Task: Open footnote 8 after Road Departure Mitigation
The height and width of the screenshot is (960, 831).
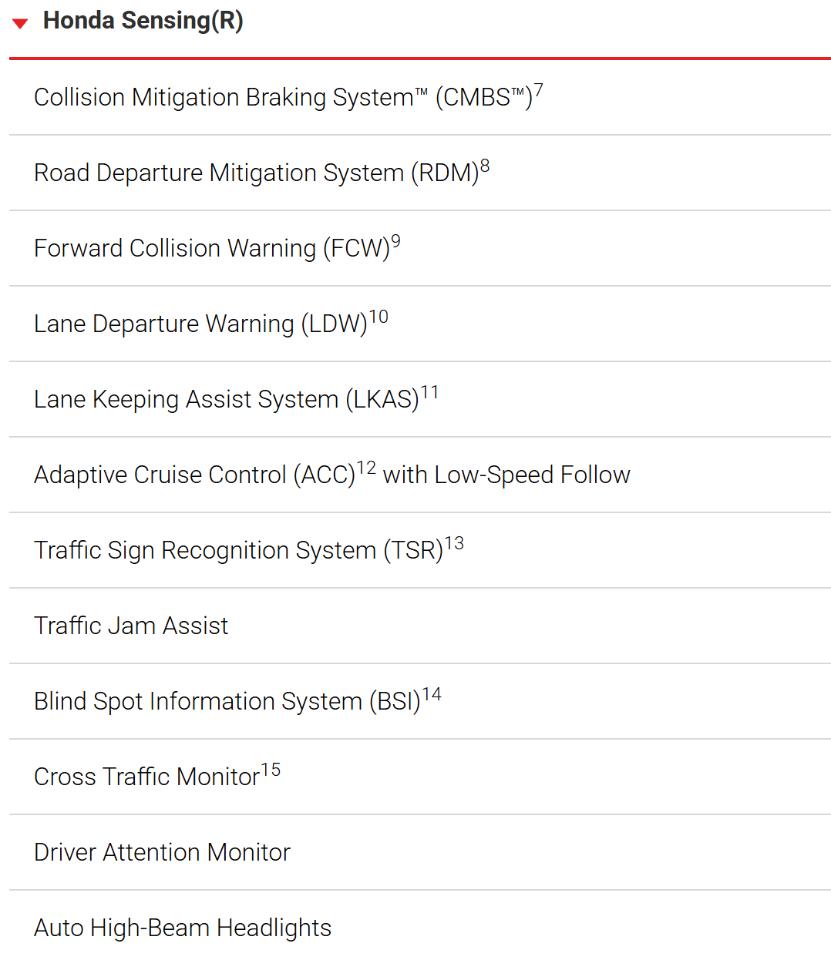Action: pos(484,166)
